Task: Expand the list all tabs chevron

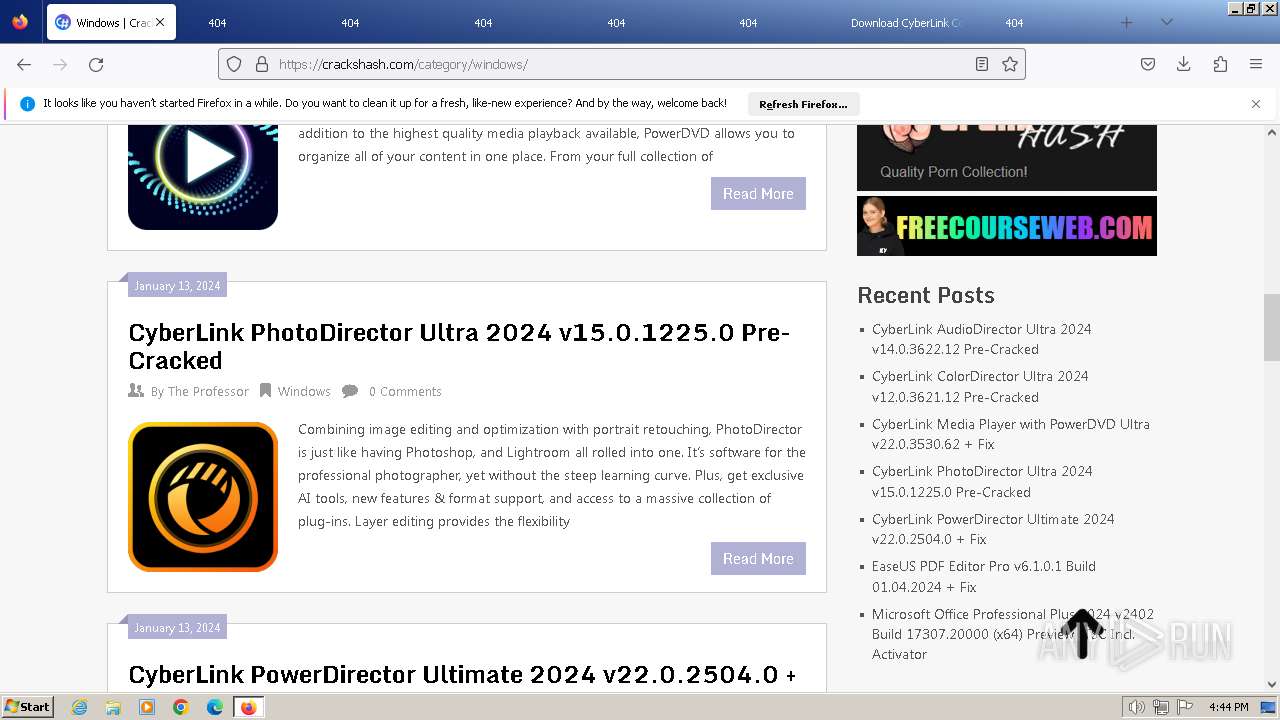Action: 1166,22
